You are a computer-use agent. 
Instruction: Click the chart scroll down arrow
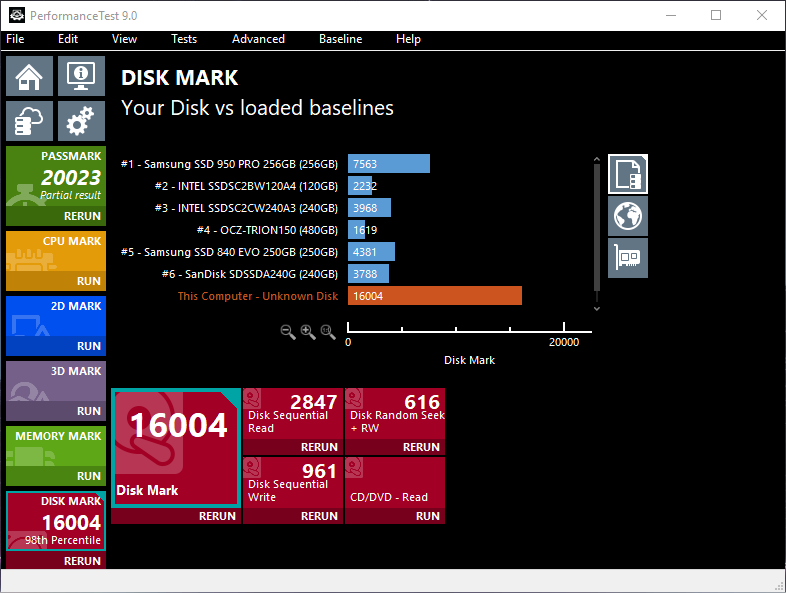tap(597, 309)
